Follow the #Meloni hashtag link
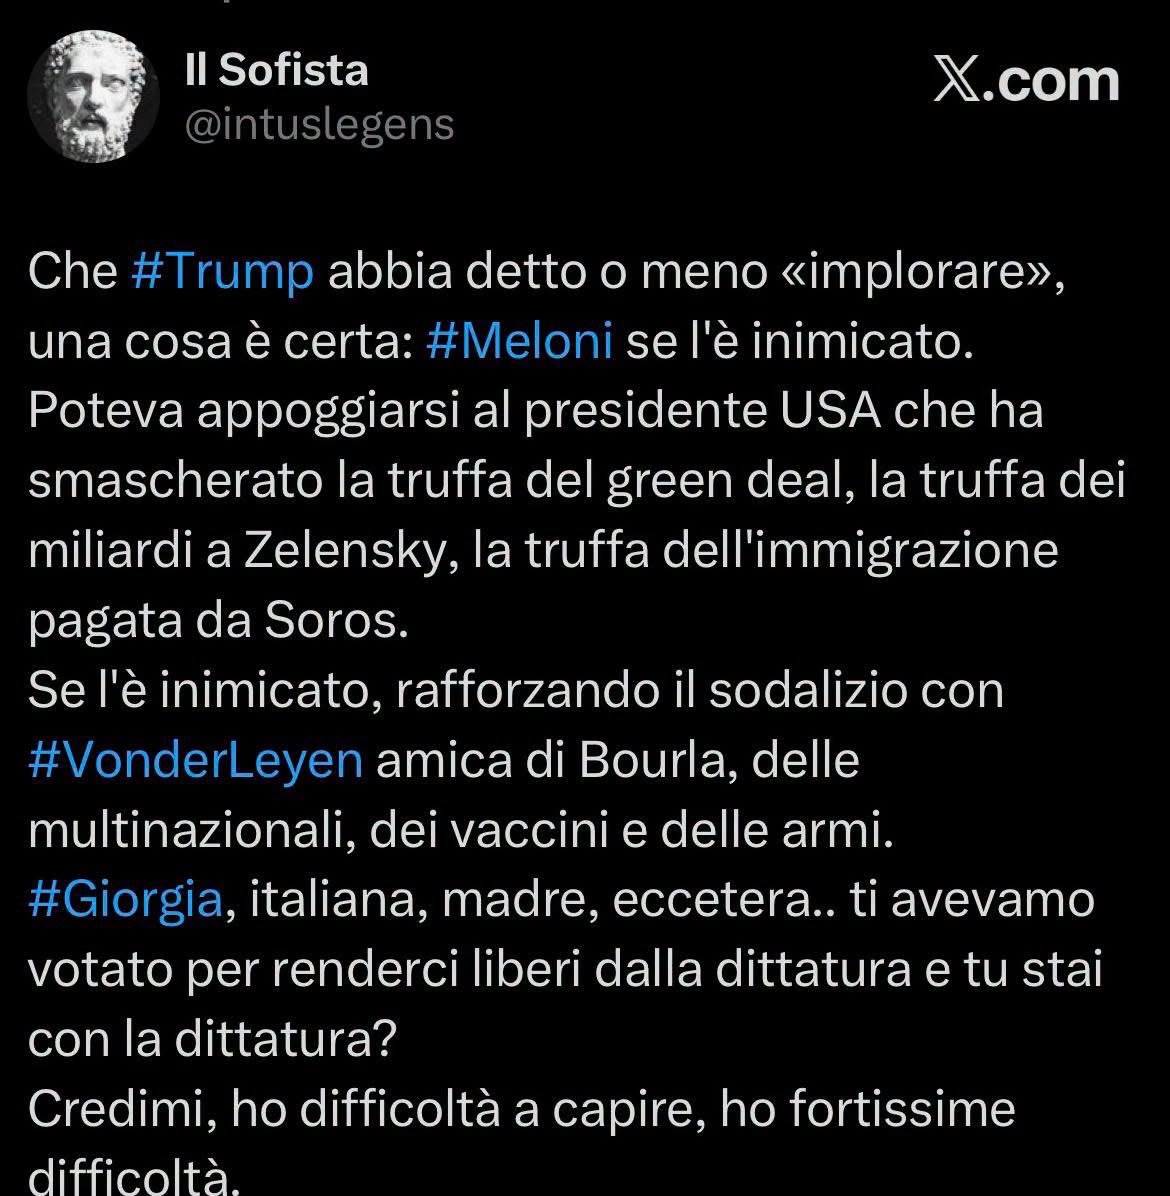 pyautogui.click(x=519, y=340)
